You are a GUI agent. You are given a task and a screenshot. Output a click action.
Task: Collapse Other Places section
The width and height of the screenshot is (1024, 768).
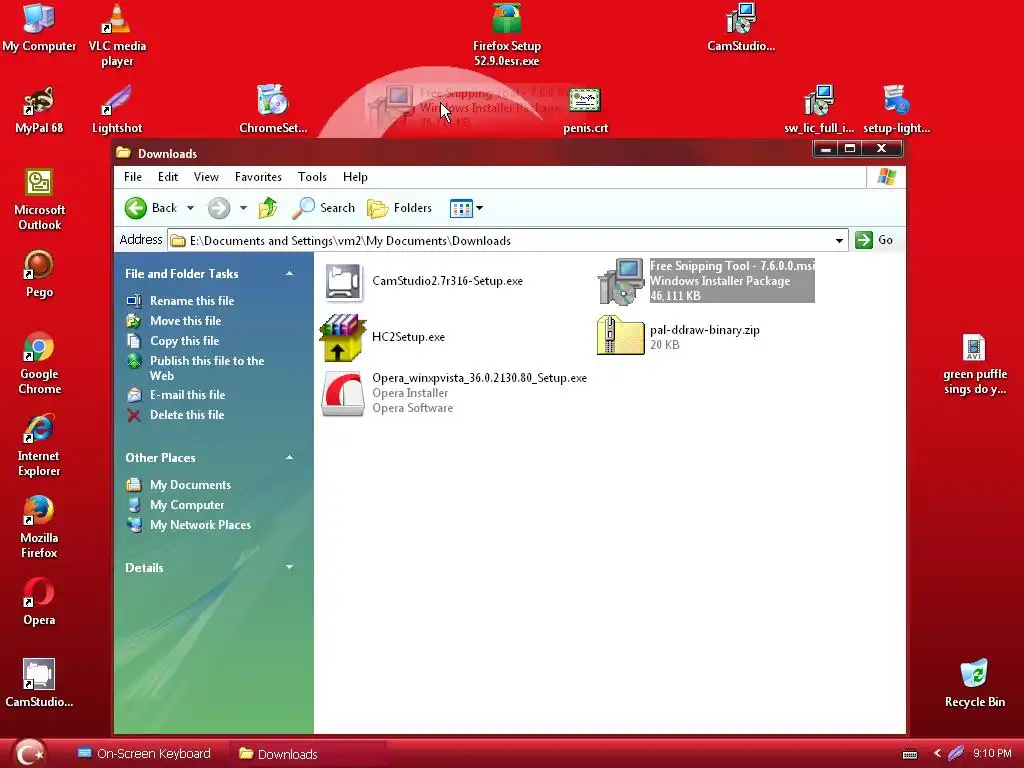pyautogui.click(x=289, y=458)
